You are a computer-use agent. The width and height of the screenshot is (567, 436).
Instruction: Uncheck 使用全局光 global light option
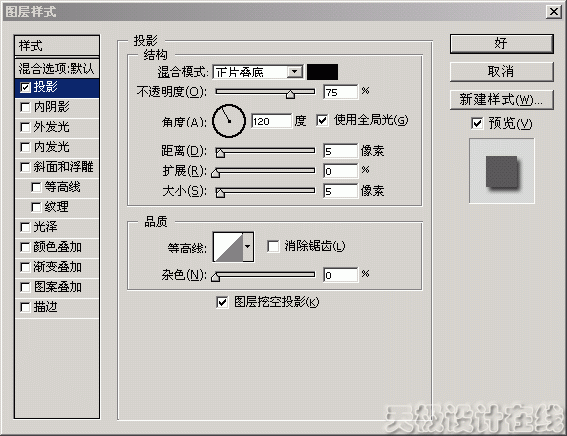(x=322, y=120)
